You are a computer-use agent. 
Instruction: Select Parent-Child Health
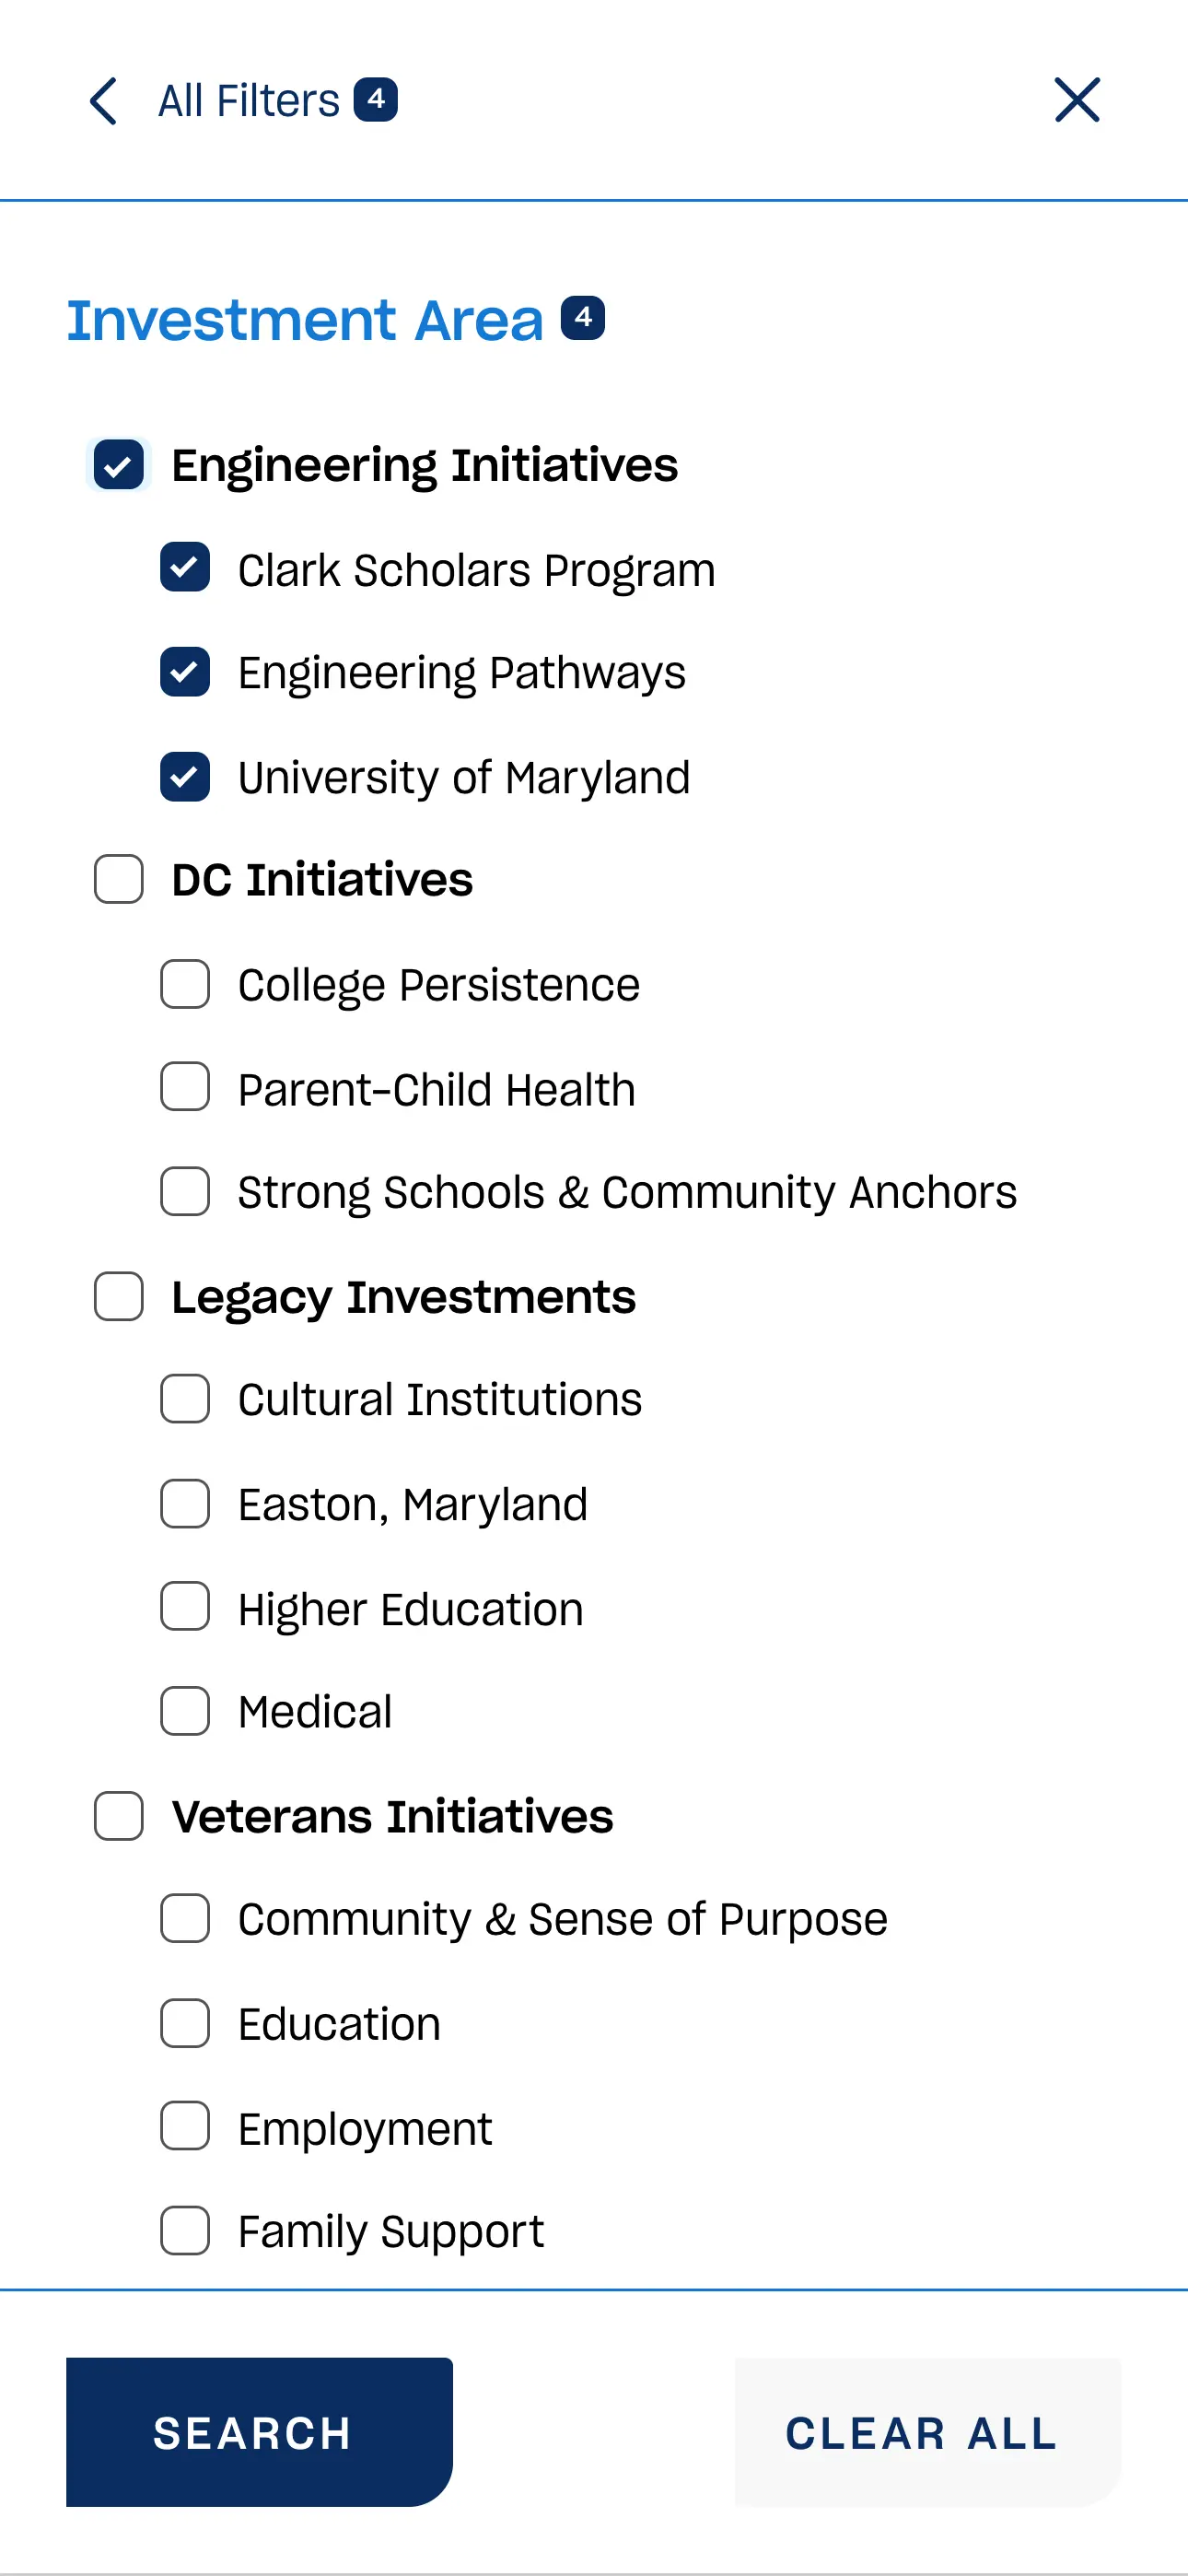(x=185, y=1090)
